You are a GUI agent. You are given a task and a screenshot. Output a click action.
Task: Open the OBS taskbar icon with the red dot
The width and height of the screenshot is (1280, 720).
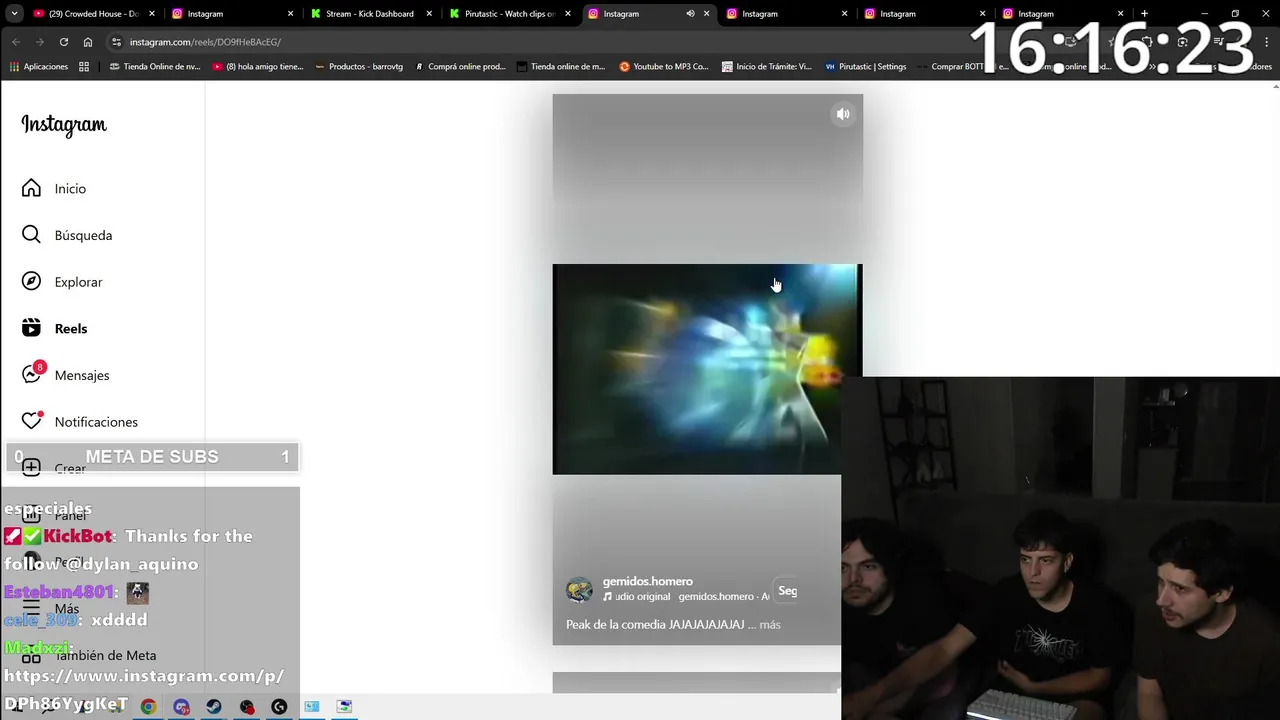pos(247,707)
